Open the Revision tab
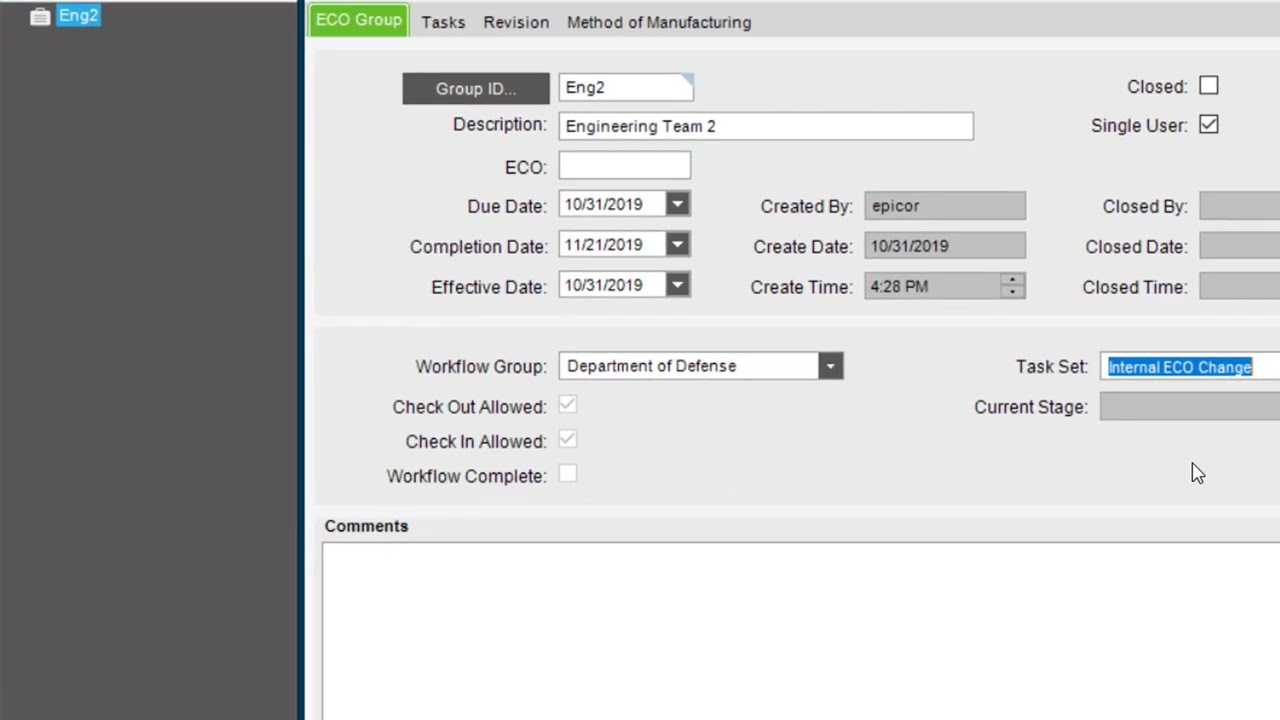 [516, 22]
